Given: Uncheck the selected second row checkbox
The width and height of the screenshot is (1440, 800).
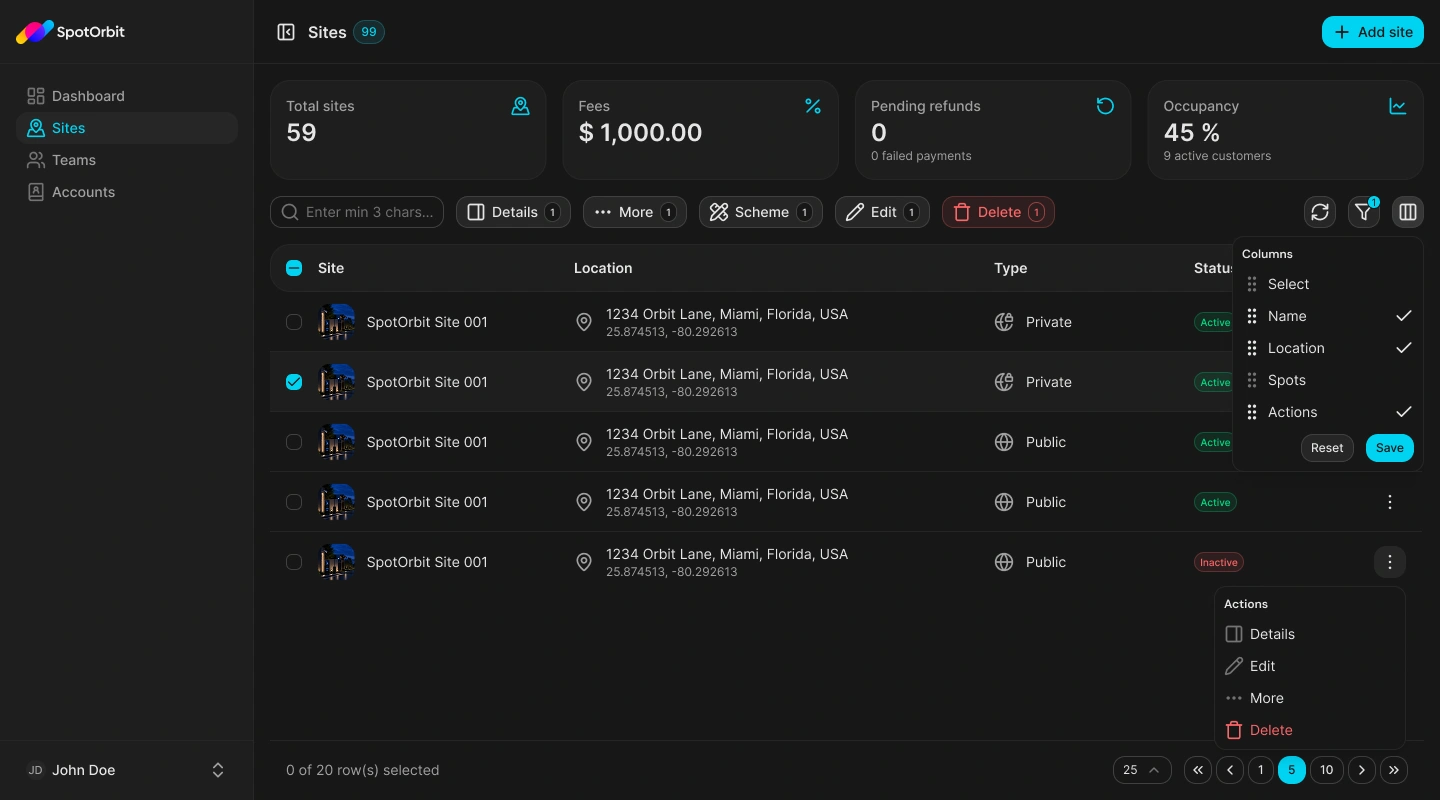Looking at the screenshot, I should 294,382.
